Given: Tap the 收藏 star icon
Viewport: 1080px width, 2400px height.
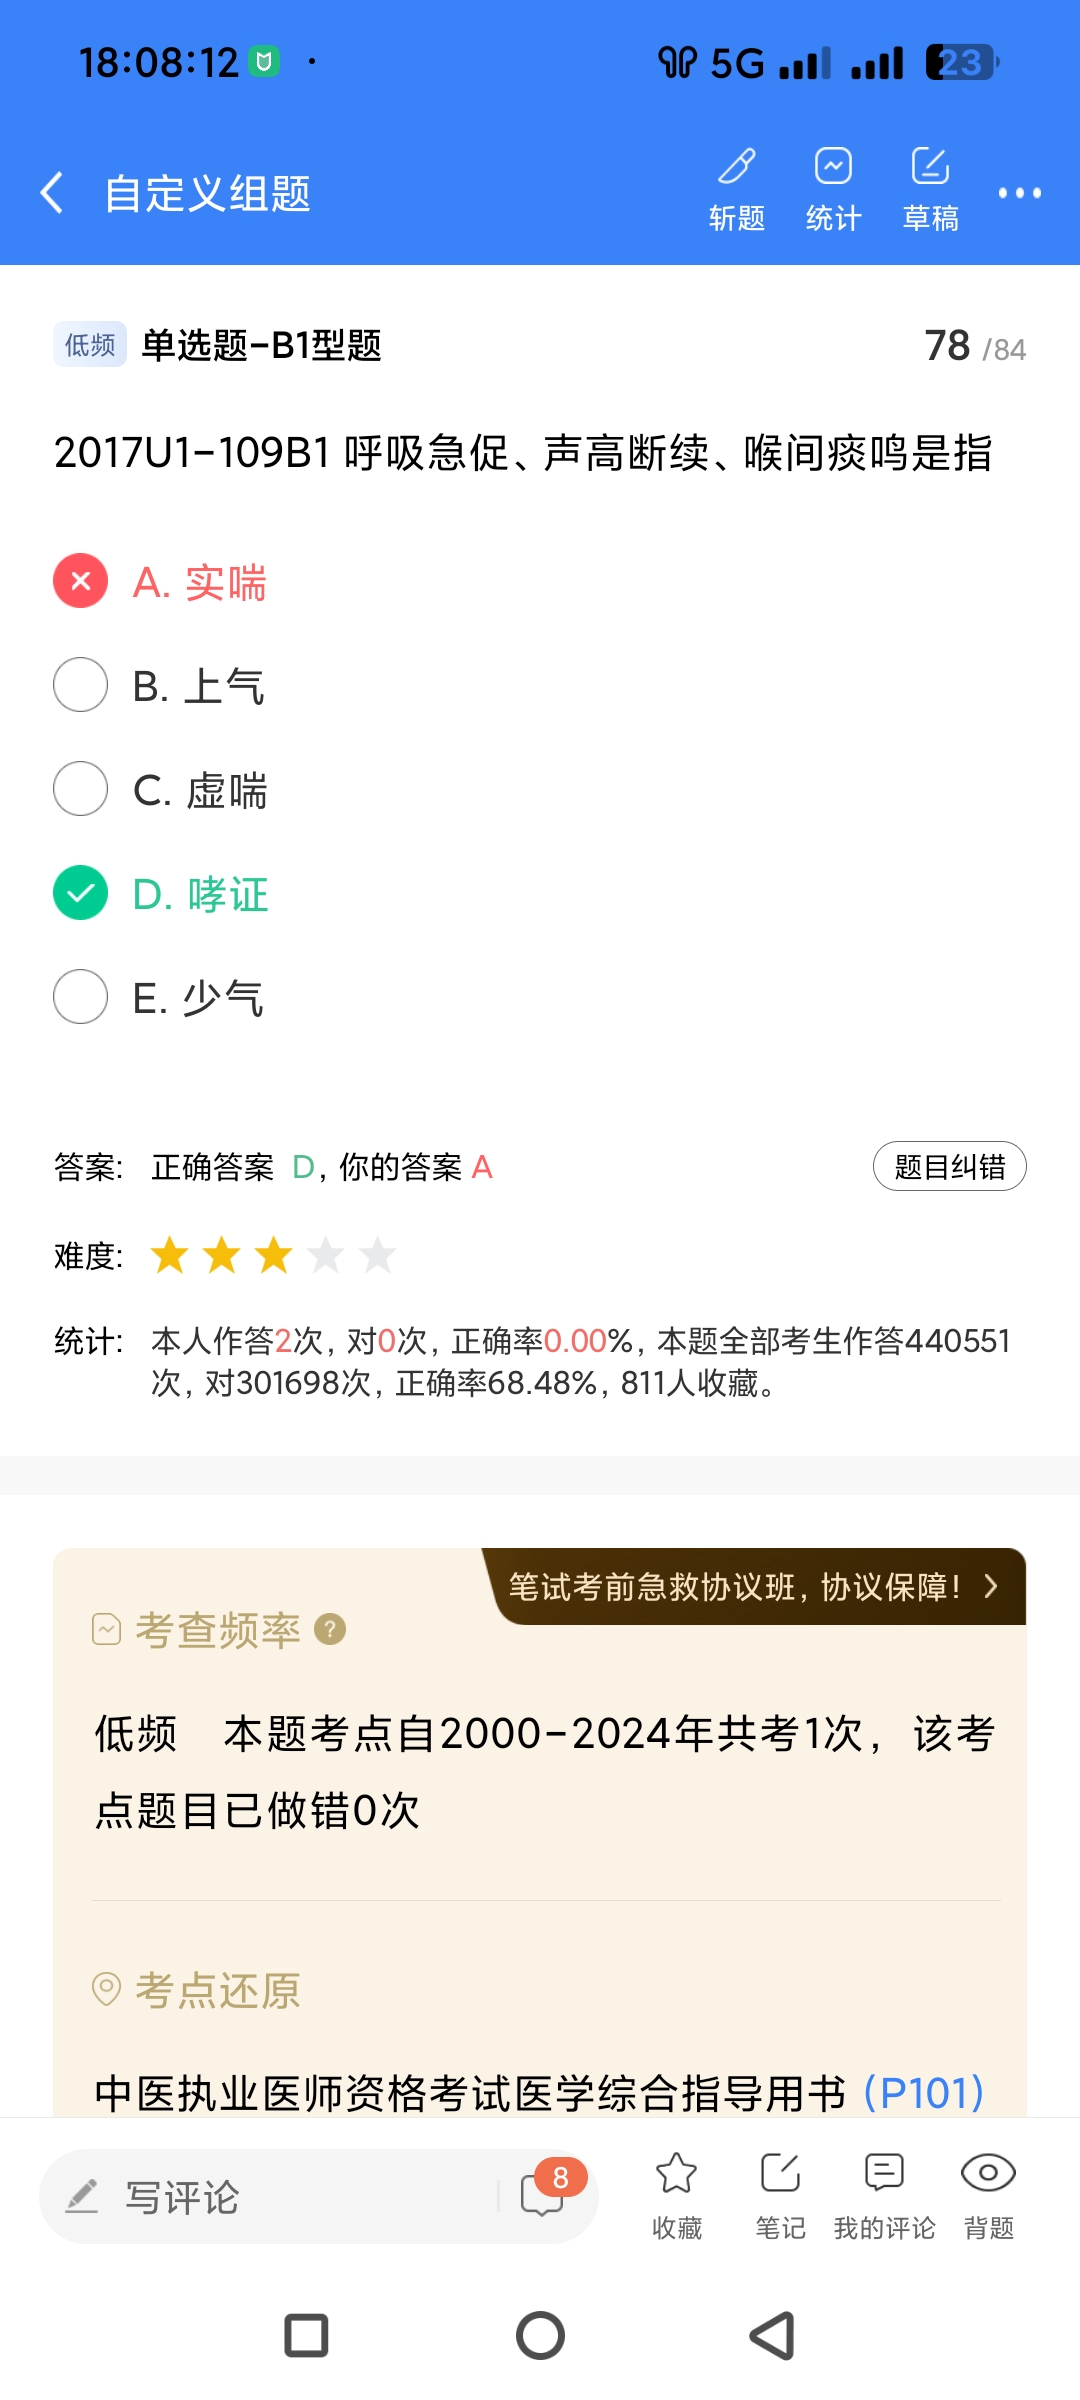Looking at the screenshot, I should click(676, 2173).
